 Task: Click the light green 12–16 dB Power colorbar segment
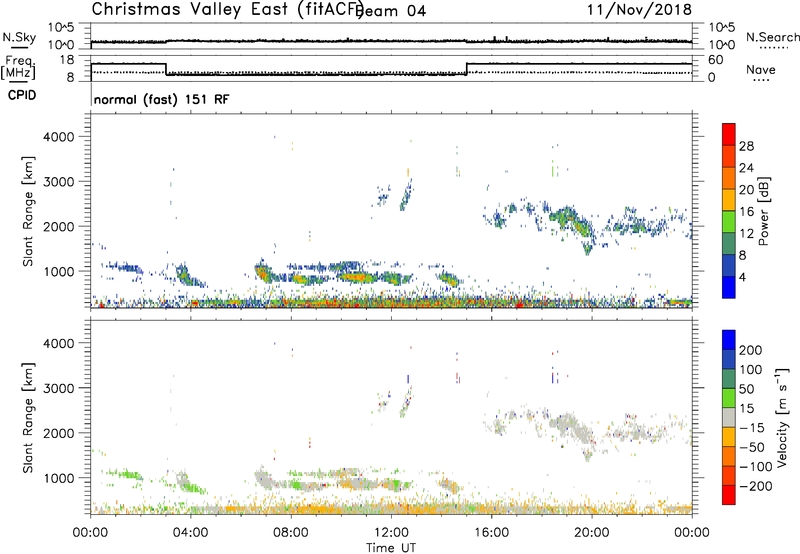(x=729, y=221)
